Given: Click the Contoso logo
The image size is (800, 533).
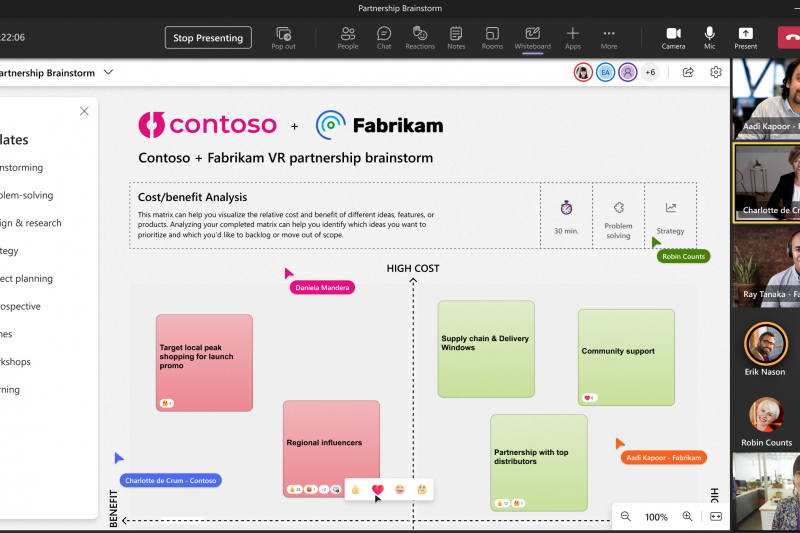Looking at the screenshot, I should tap(207, 124).
